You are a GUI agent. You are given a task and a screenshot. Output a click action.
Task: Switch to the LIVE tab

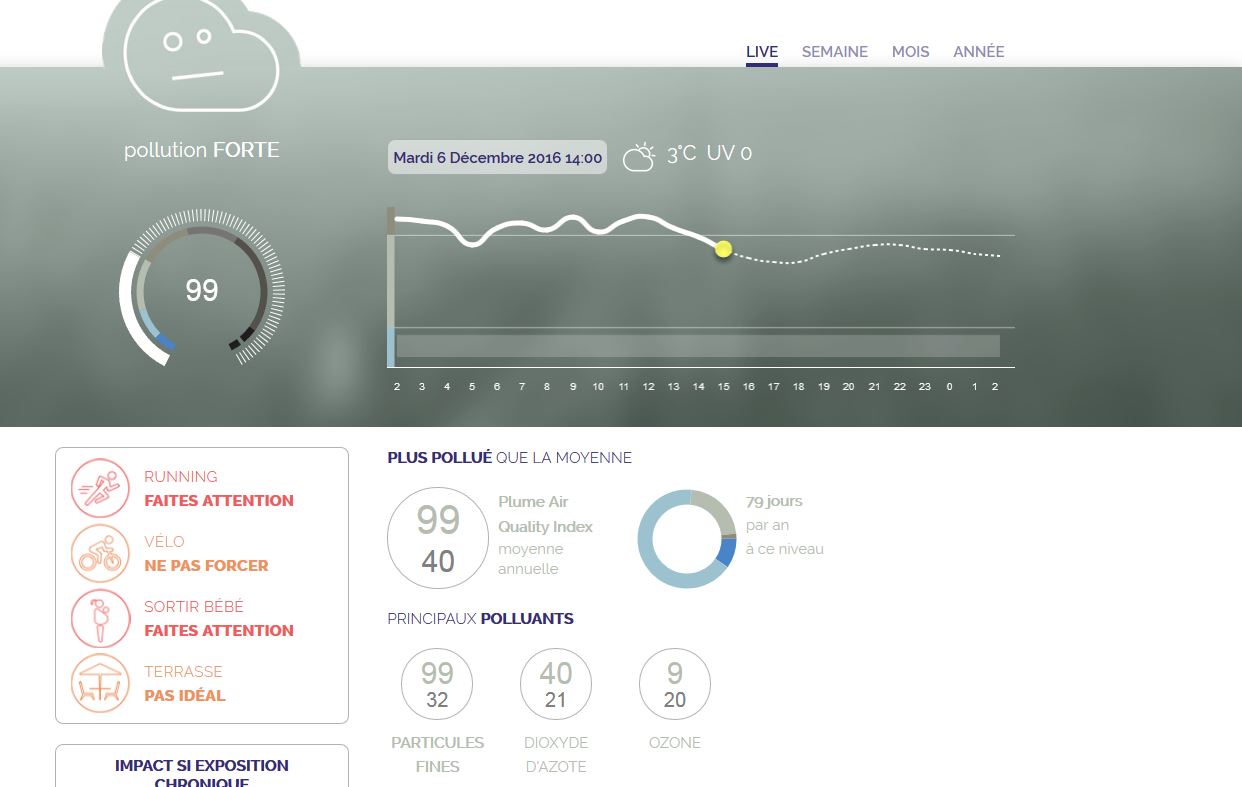tap(762, 52)
